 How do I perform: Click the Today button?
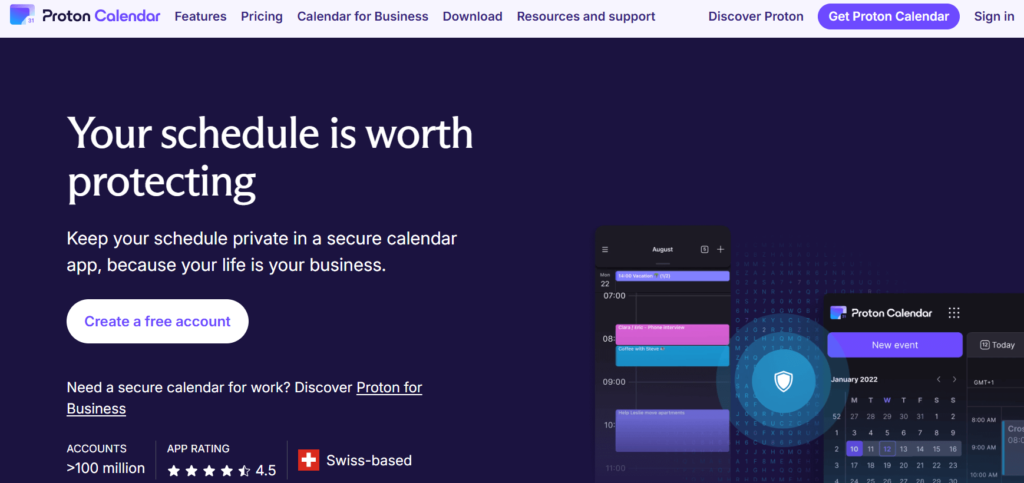pos(996,345)
